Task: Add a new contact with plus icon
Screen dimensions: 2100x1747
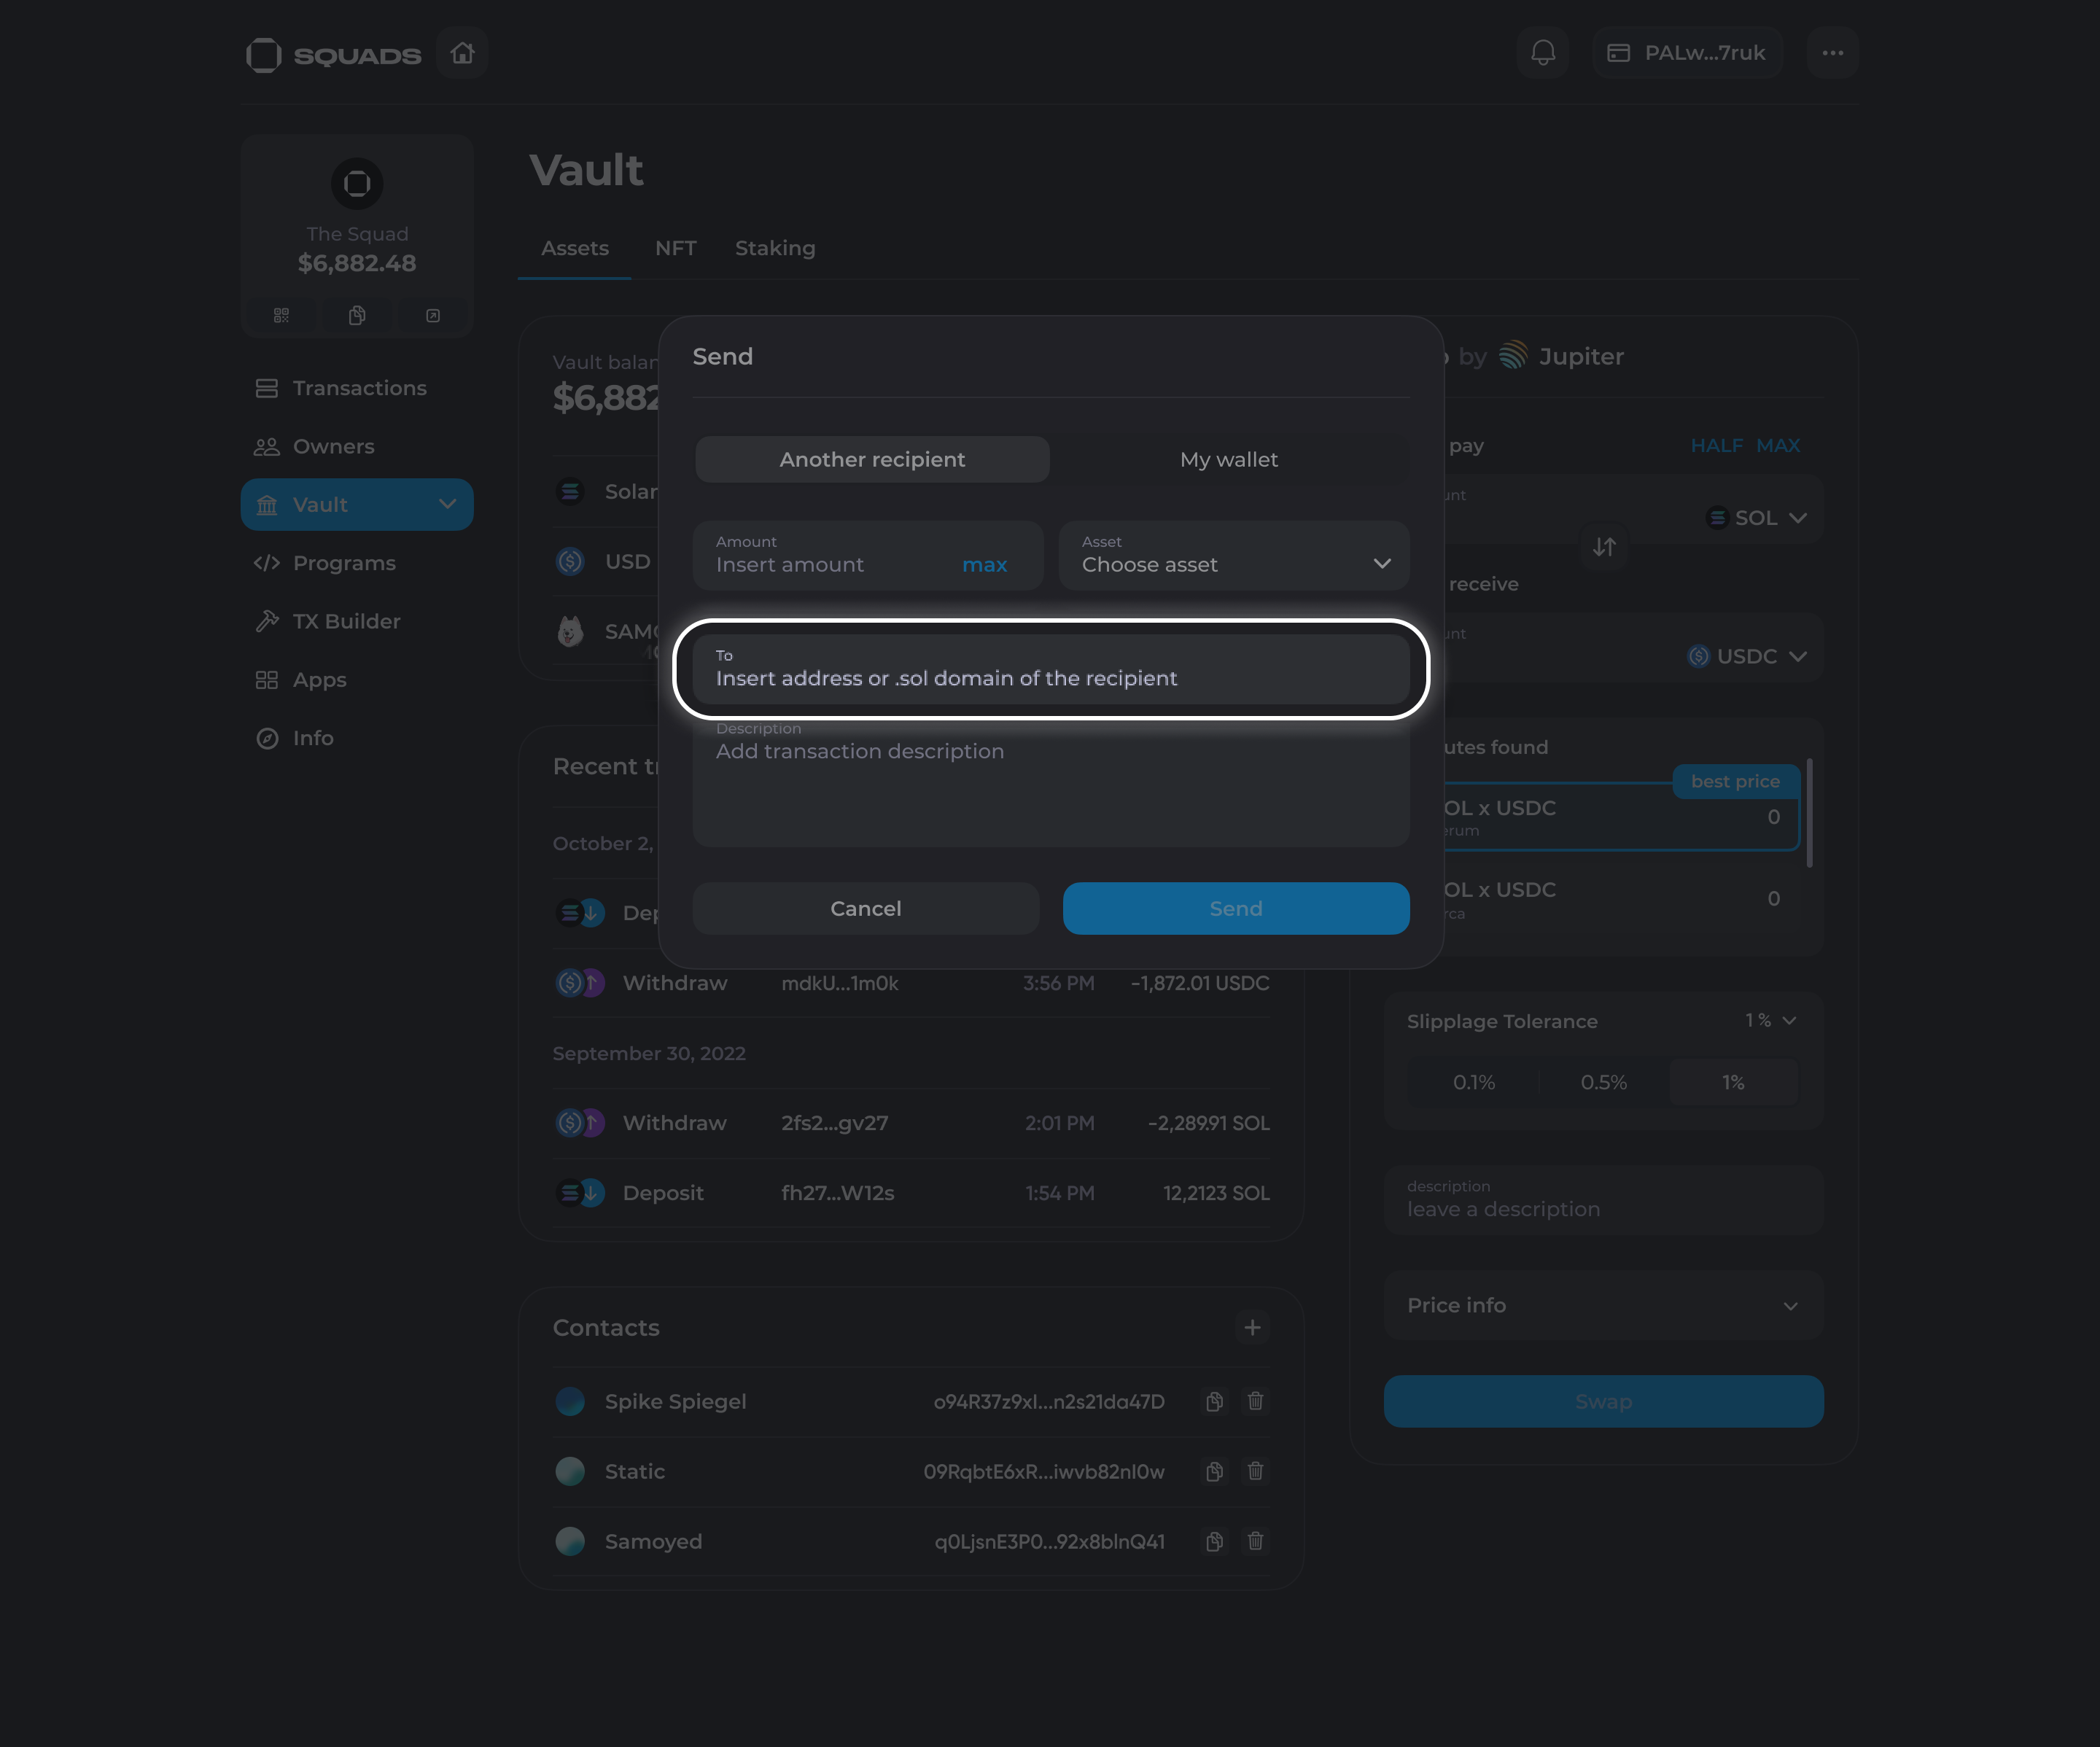Action: click(1252, 1327)
